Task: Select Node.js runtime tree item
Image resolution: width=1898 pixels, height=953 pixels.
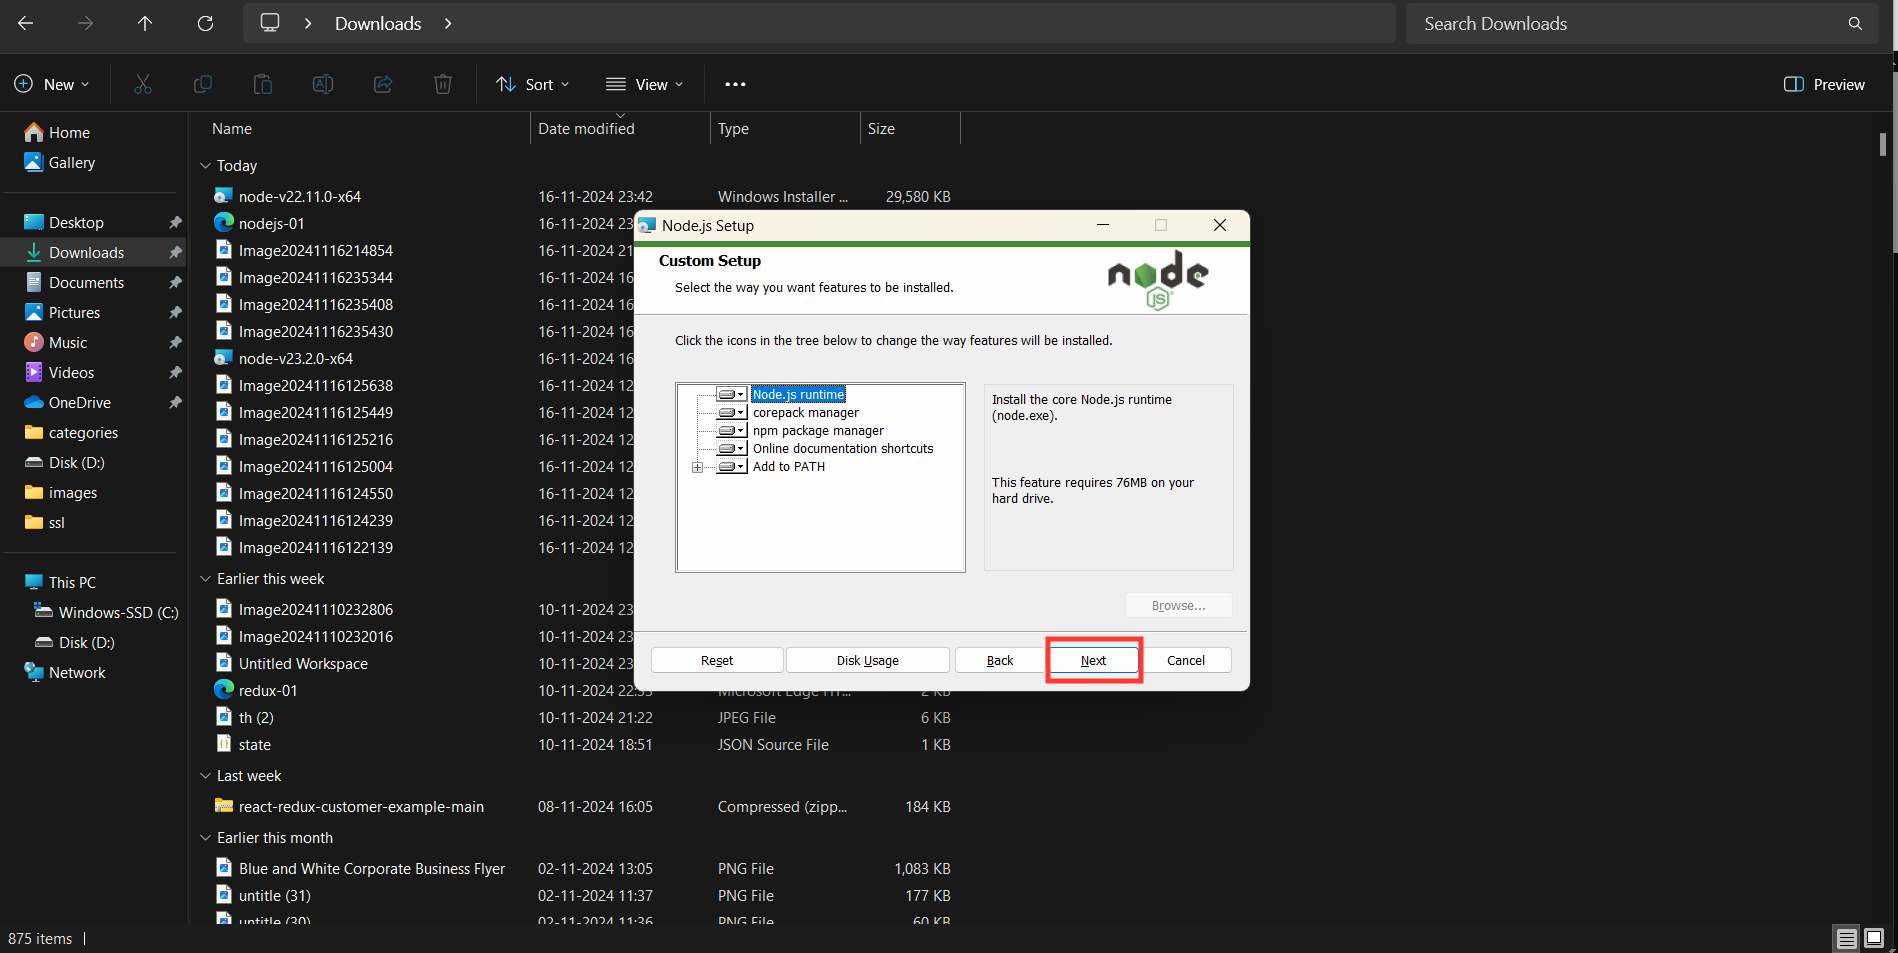Action: tap(799, 394)
